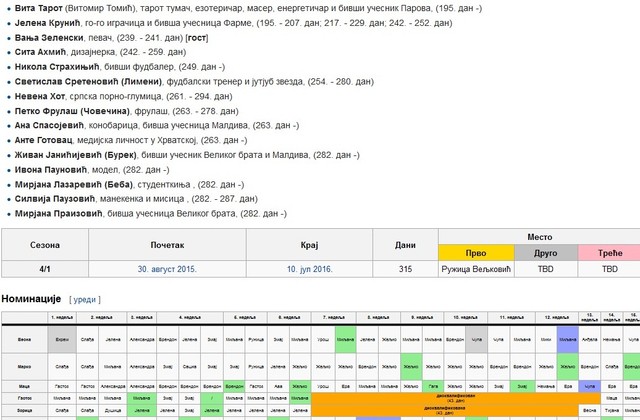The width and height of the screenshot is (640, 420).
Task: Click the Почетак column header
Action: 167,245
